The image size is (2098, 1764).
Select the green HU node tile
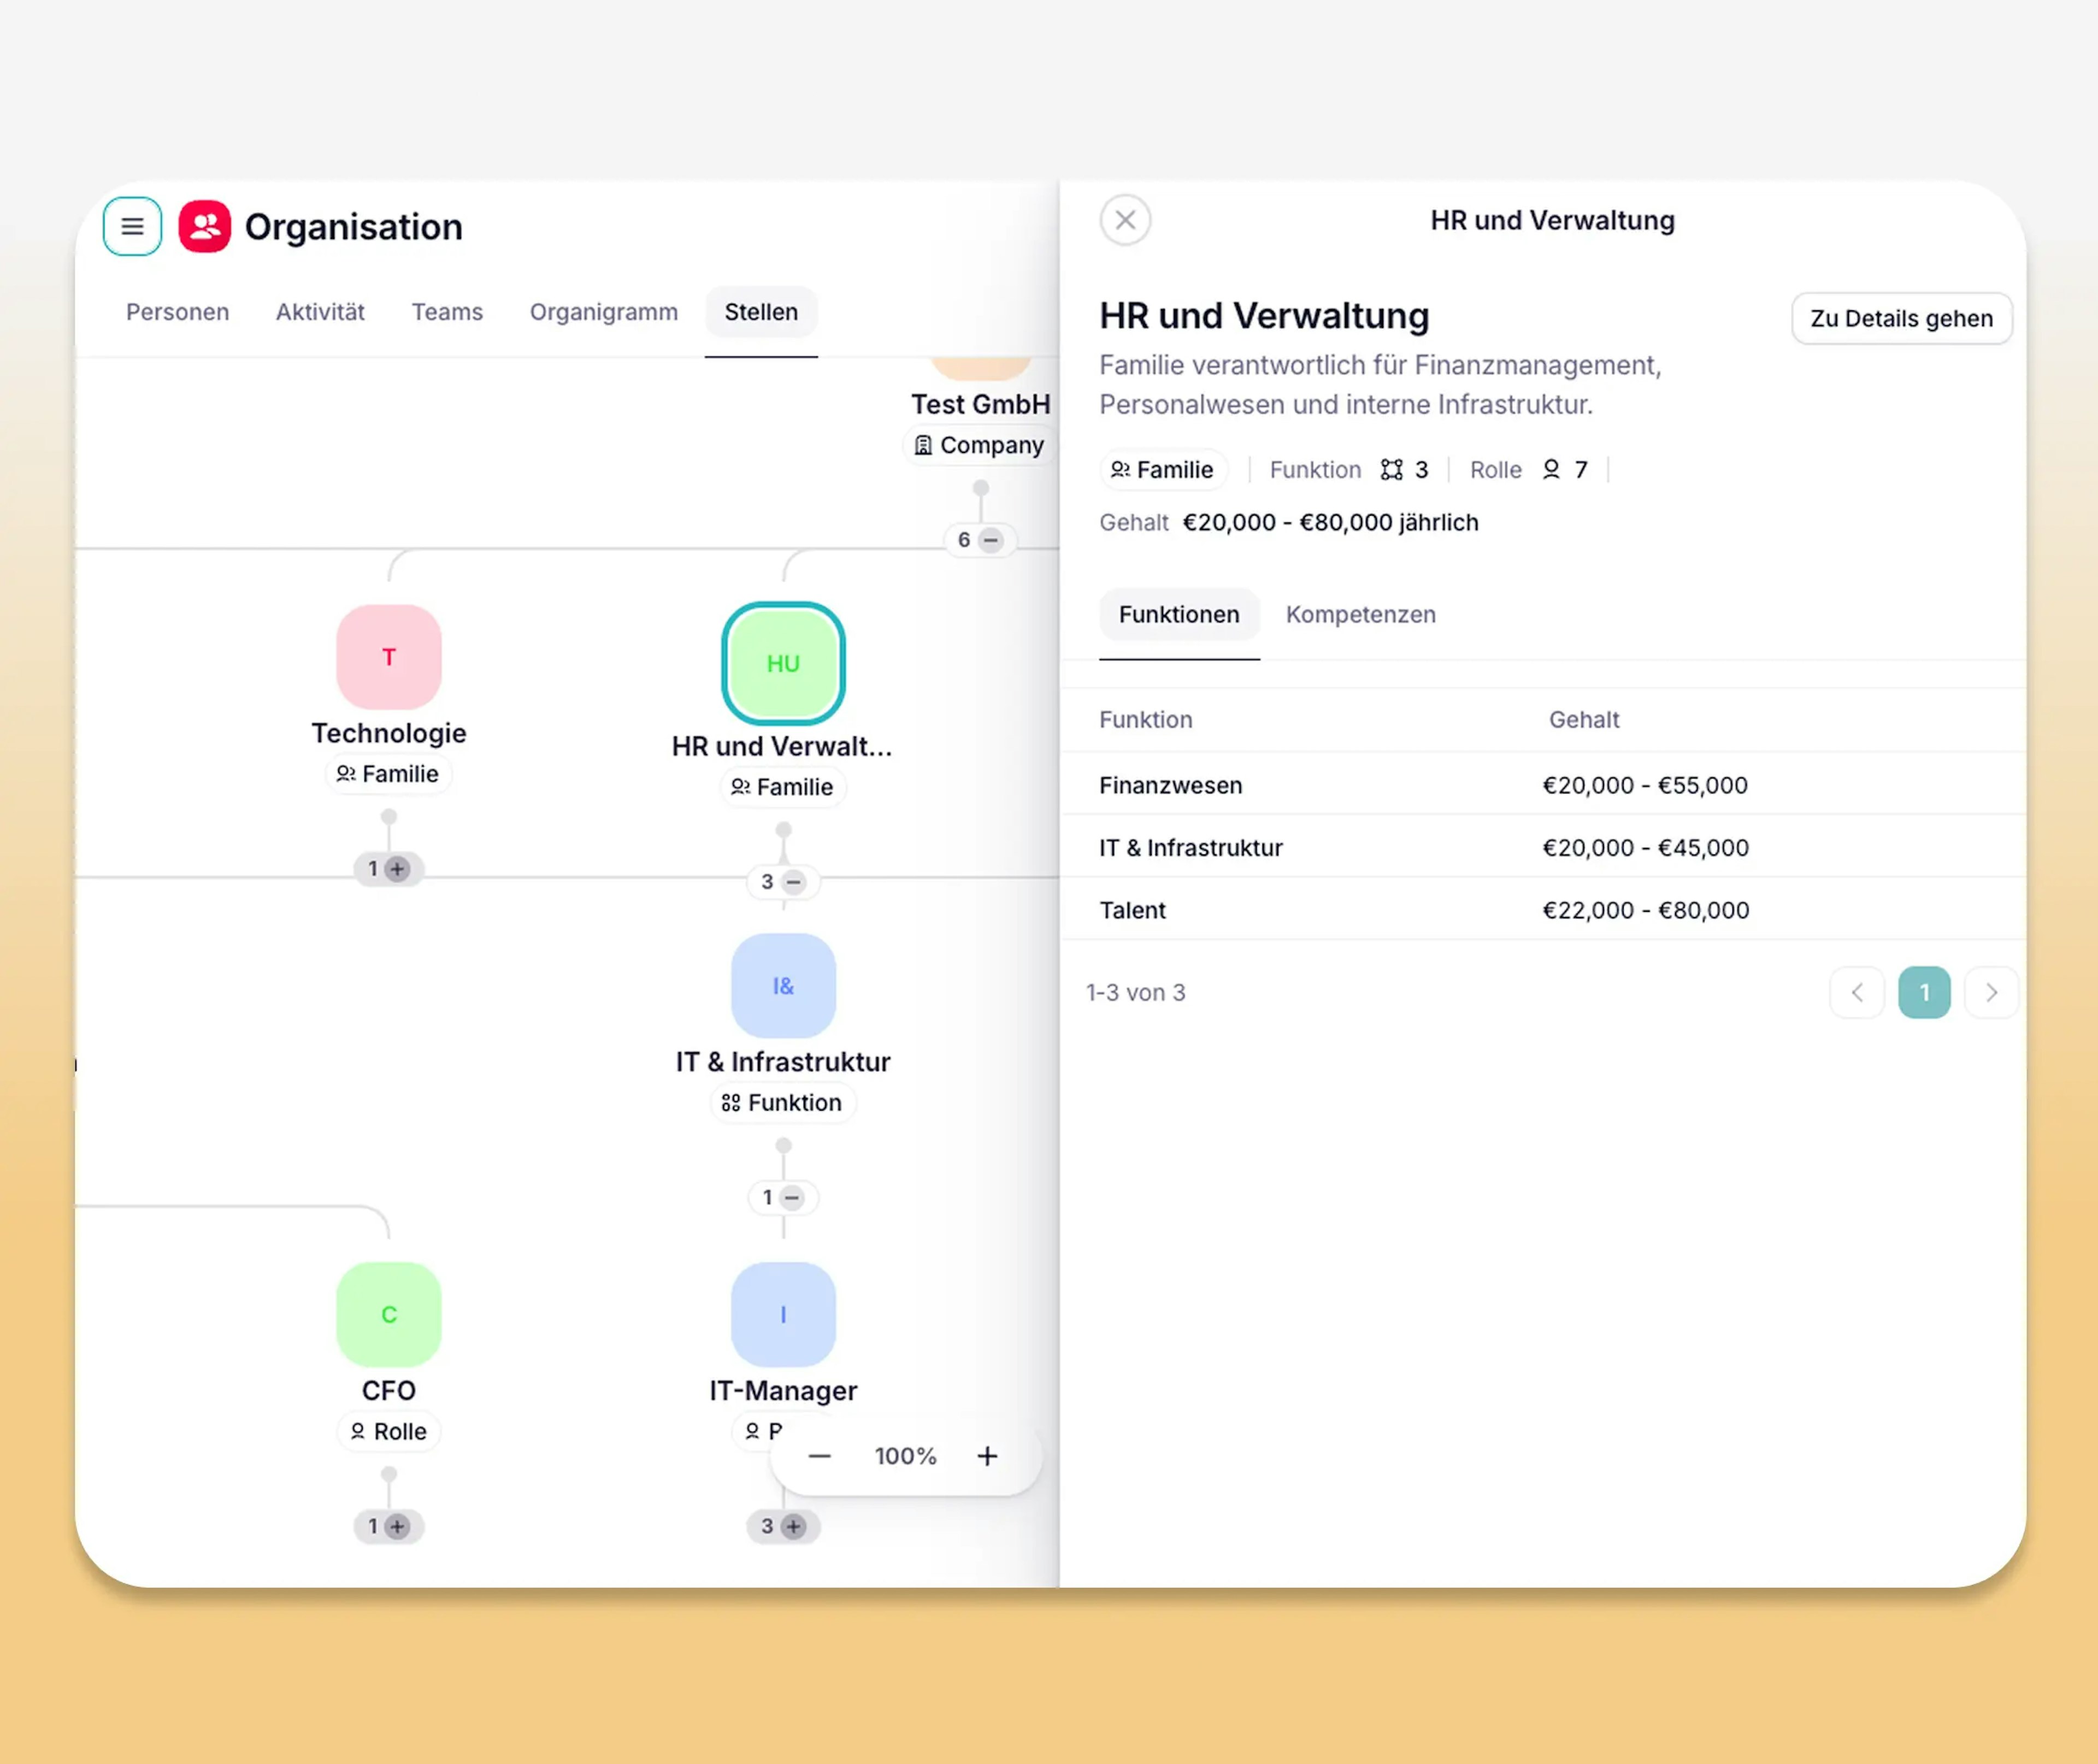(783, 663)
